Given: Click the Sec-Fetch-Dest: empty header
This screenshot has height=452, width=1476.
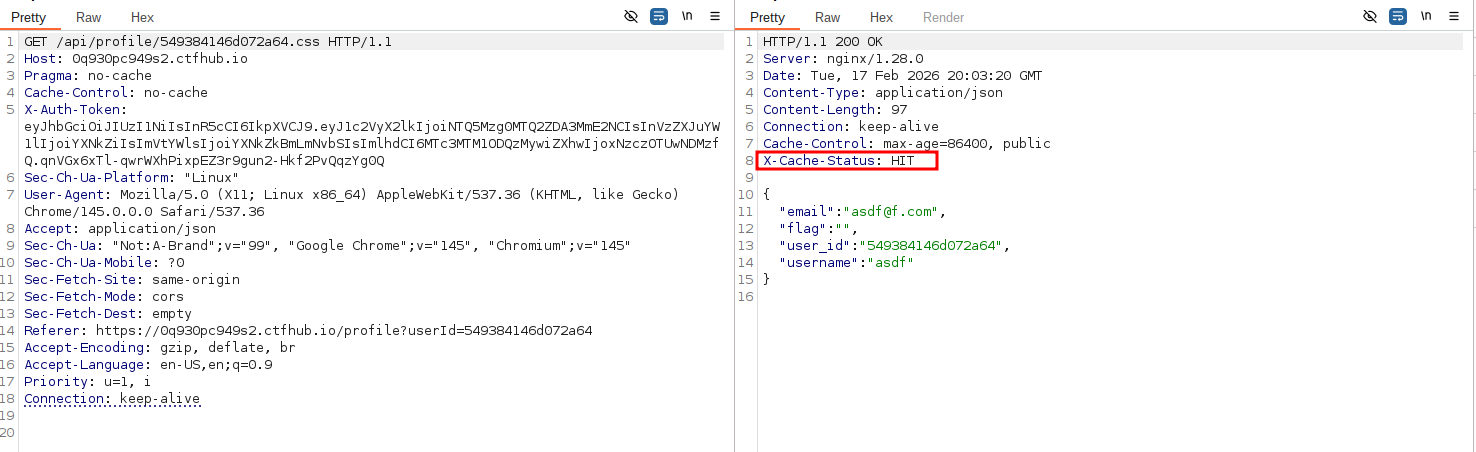Looking at the screenshot, I should click(x=108, y=314).
